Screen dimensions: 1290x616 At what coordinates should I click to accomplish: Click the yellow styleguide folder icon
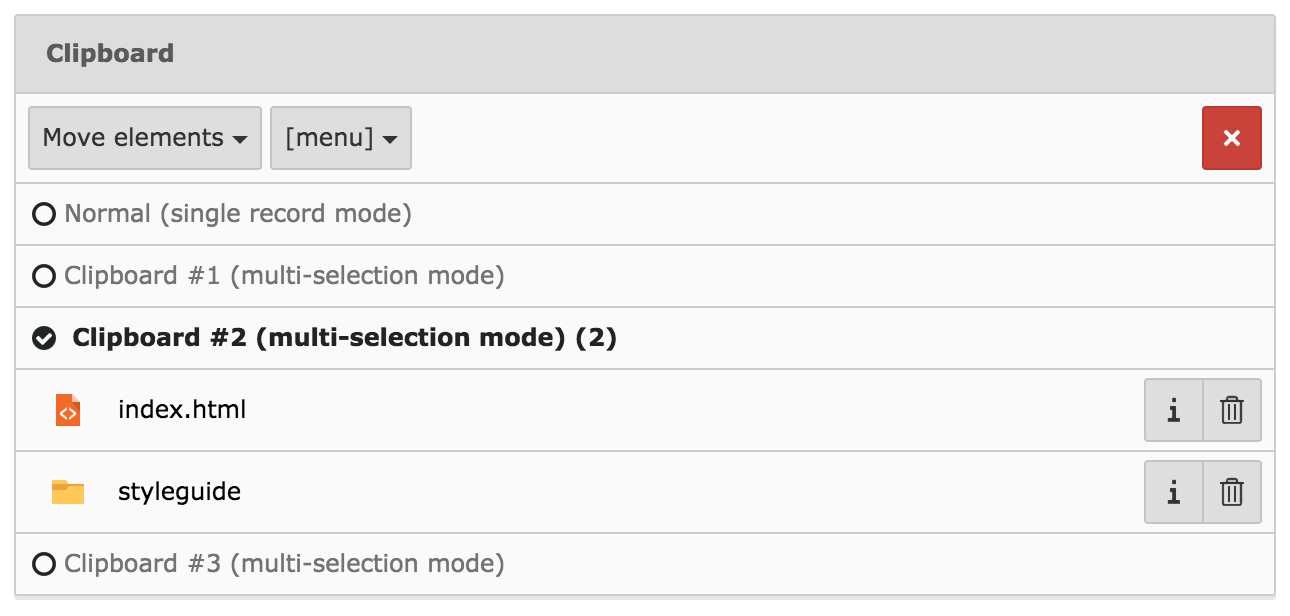tap(68, 492)
